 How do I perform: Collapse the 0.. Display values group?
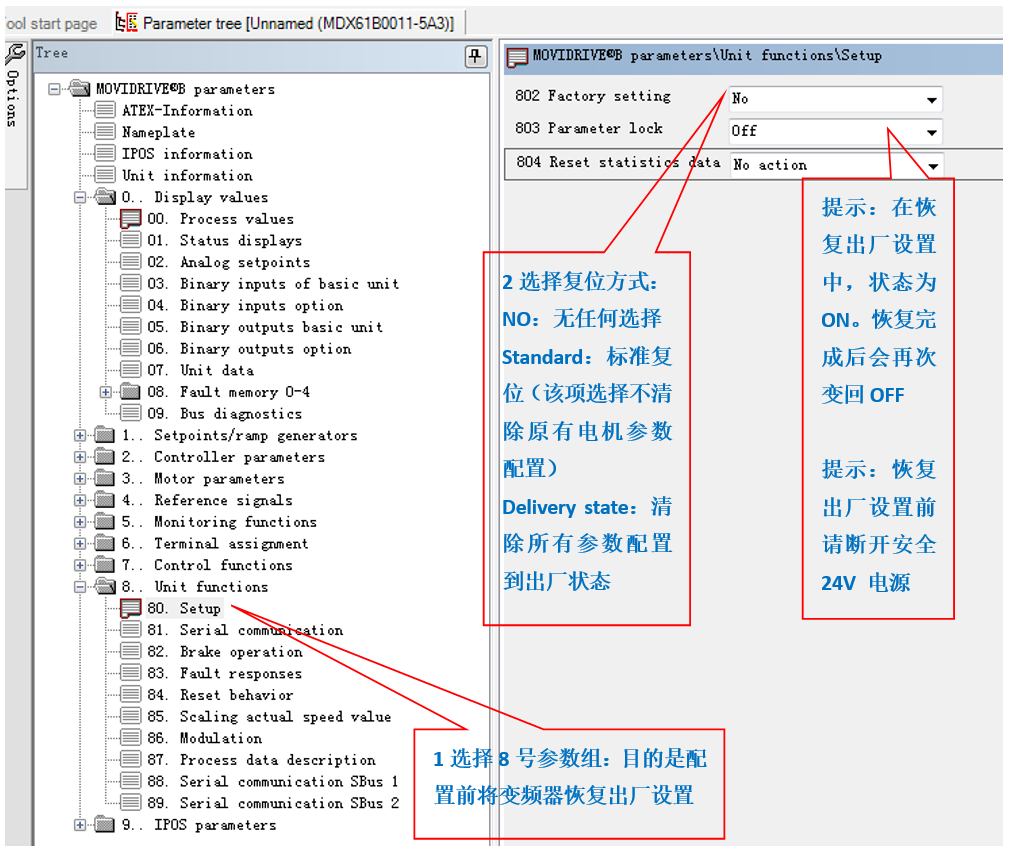(x=80, y=197)
